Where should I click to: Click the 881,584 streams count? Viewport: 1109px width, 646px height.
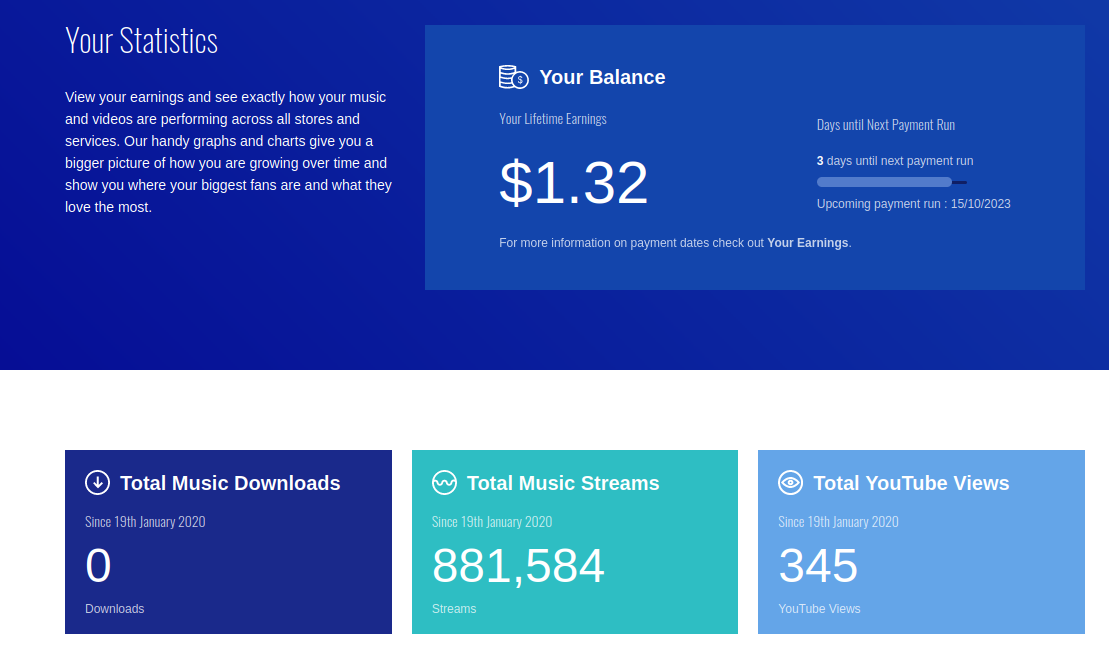click(518, 566)
